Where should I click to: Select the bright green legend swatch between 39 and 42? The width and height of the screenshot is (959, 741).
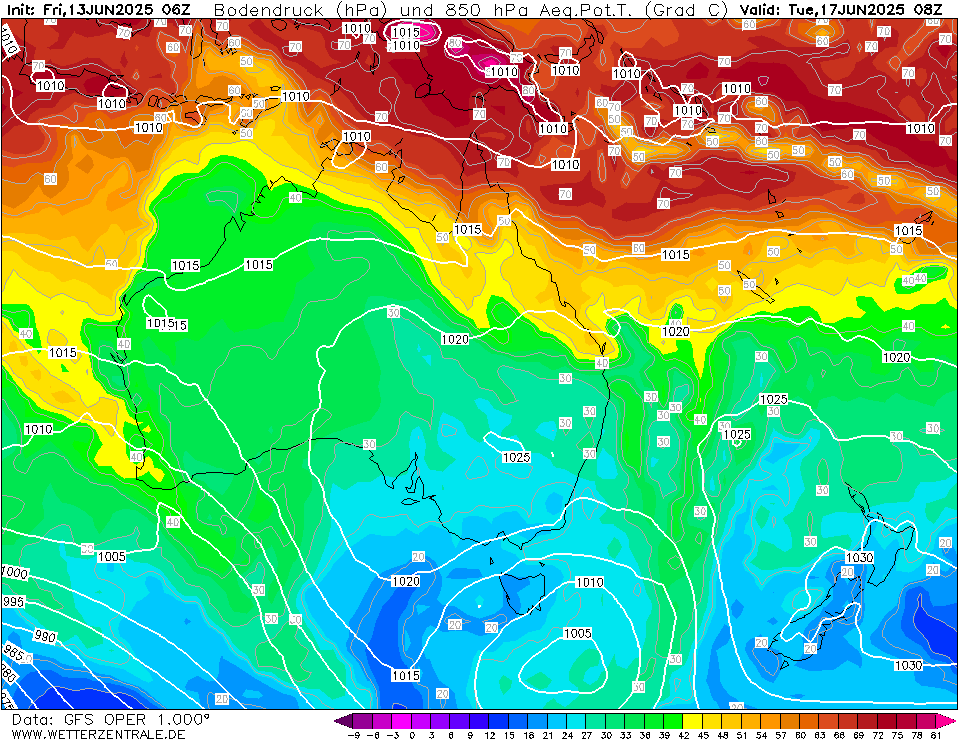[x=673, y=720]
